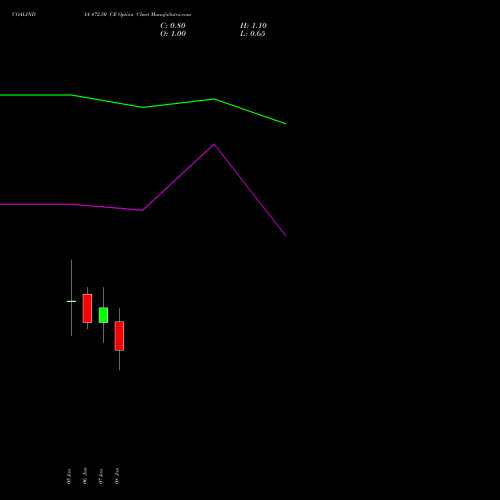500x500 pixels.
Task: Select the doji candle for 05 Jan
Action: click(71, 301)
